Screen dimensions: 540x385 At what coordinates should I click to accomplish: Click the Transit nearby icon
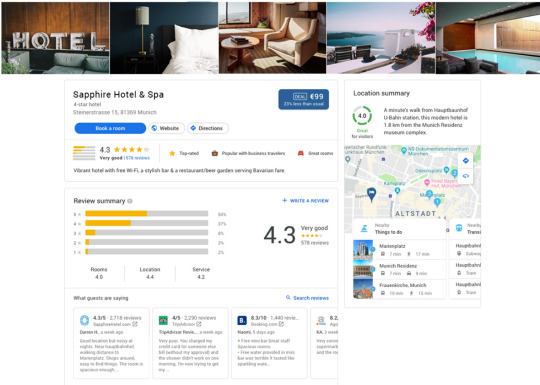[459, 228]
